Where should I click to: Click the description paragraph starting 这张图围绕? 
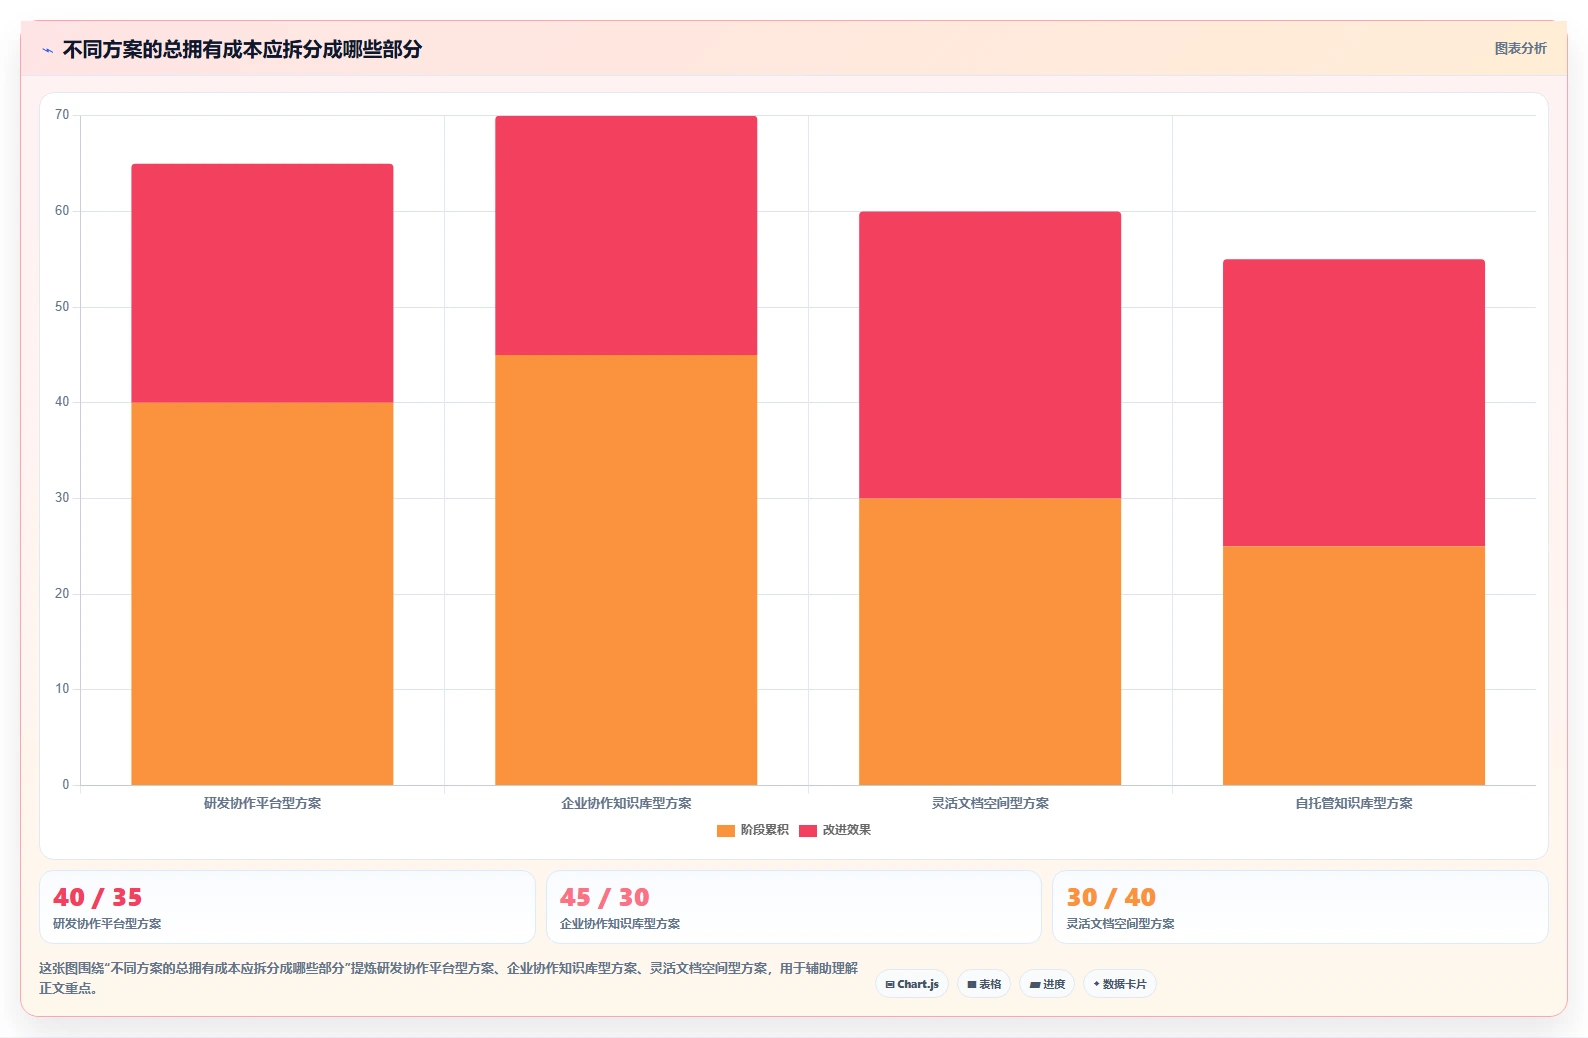click(x=448, y=978)
